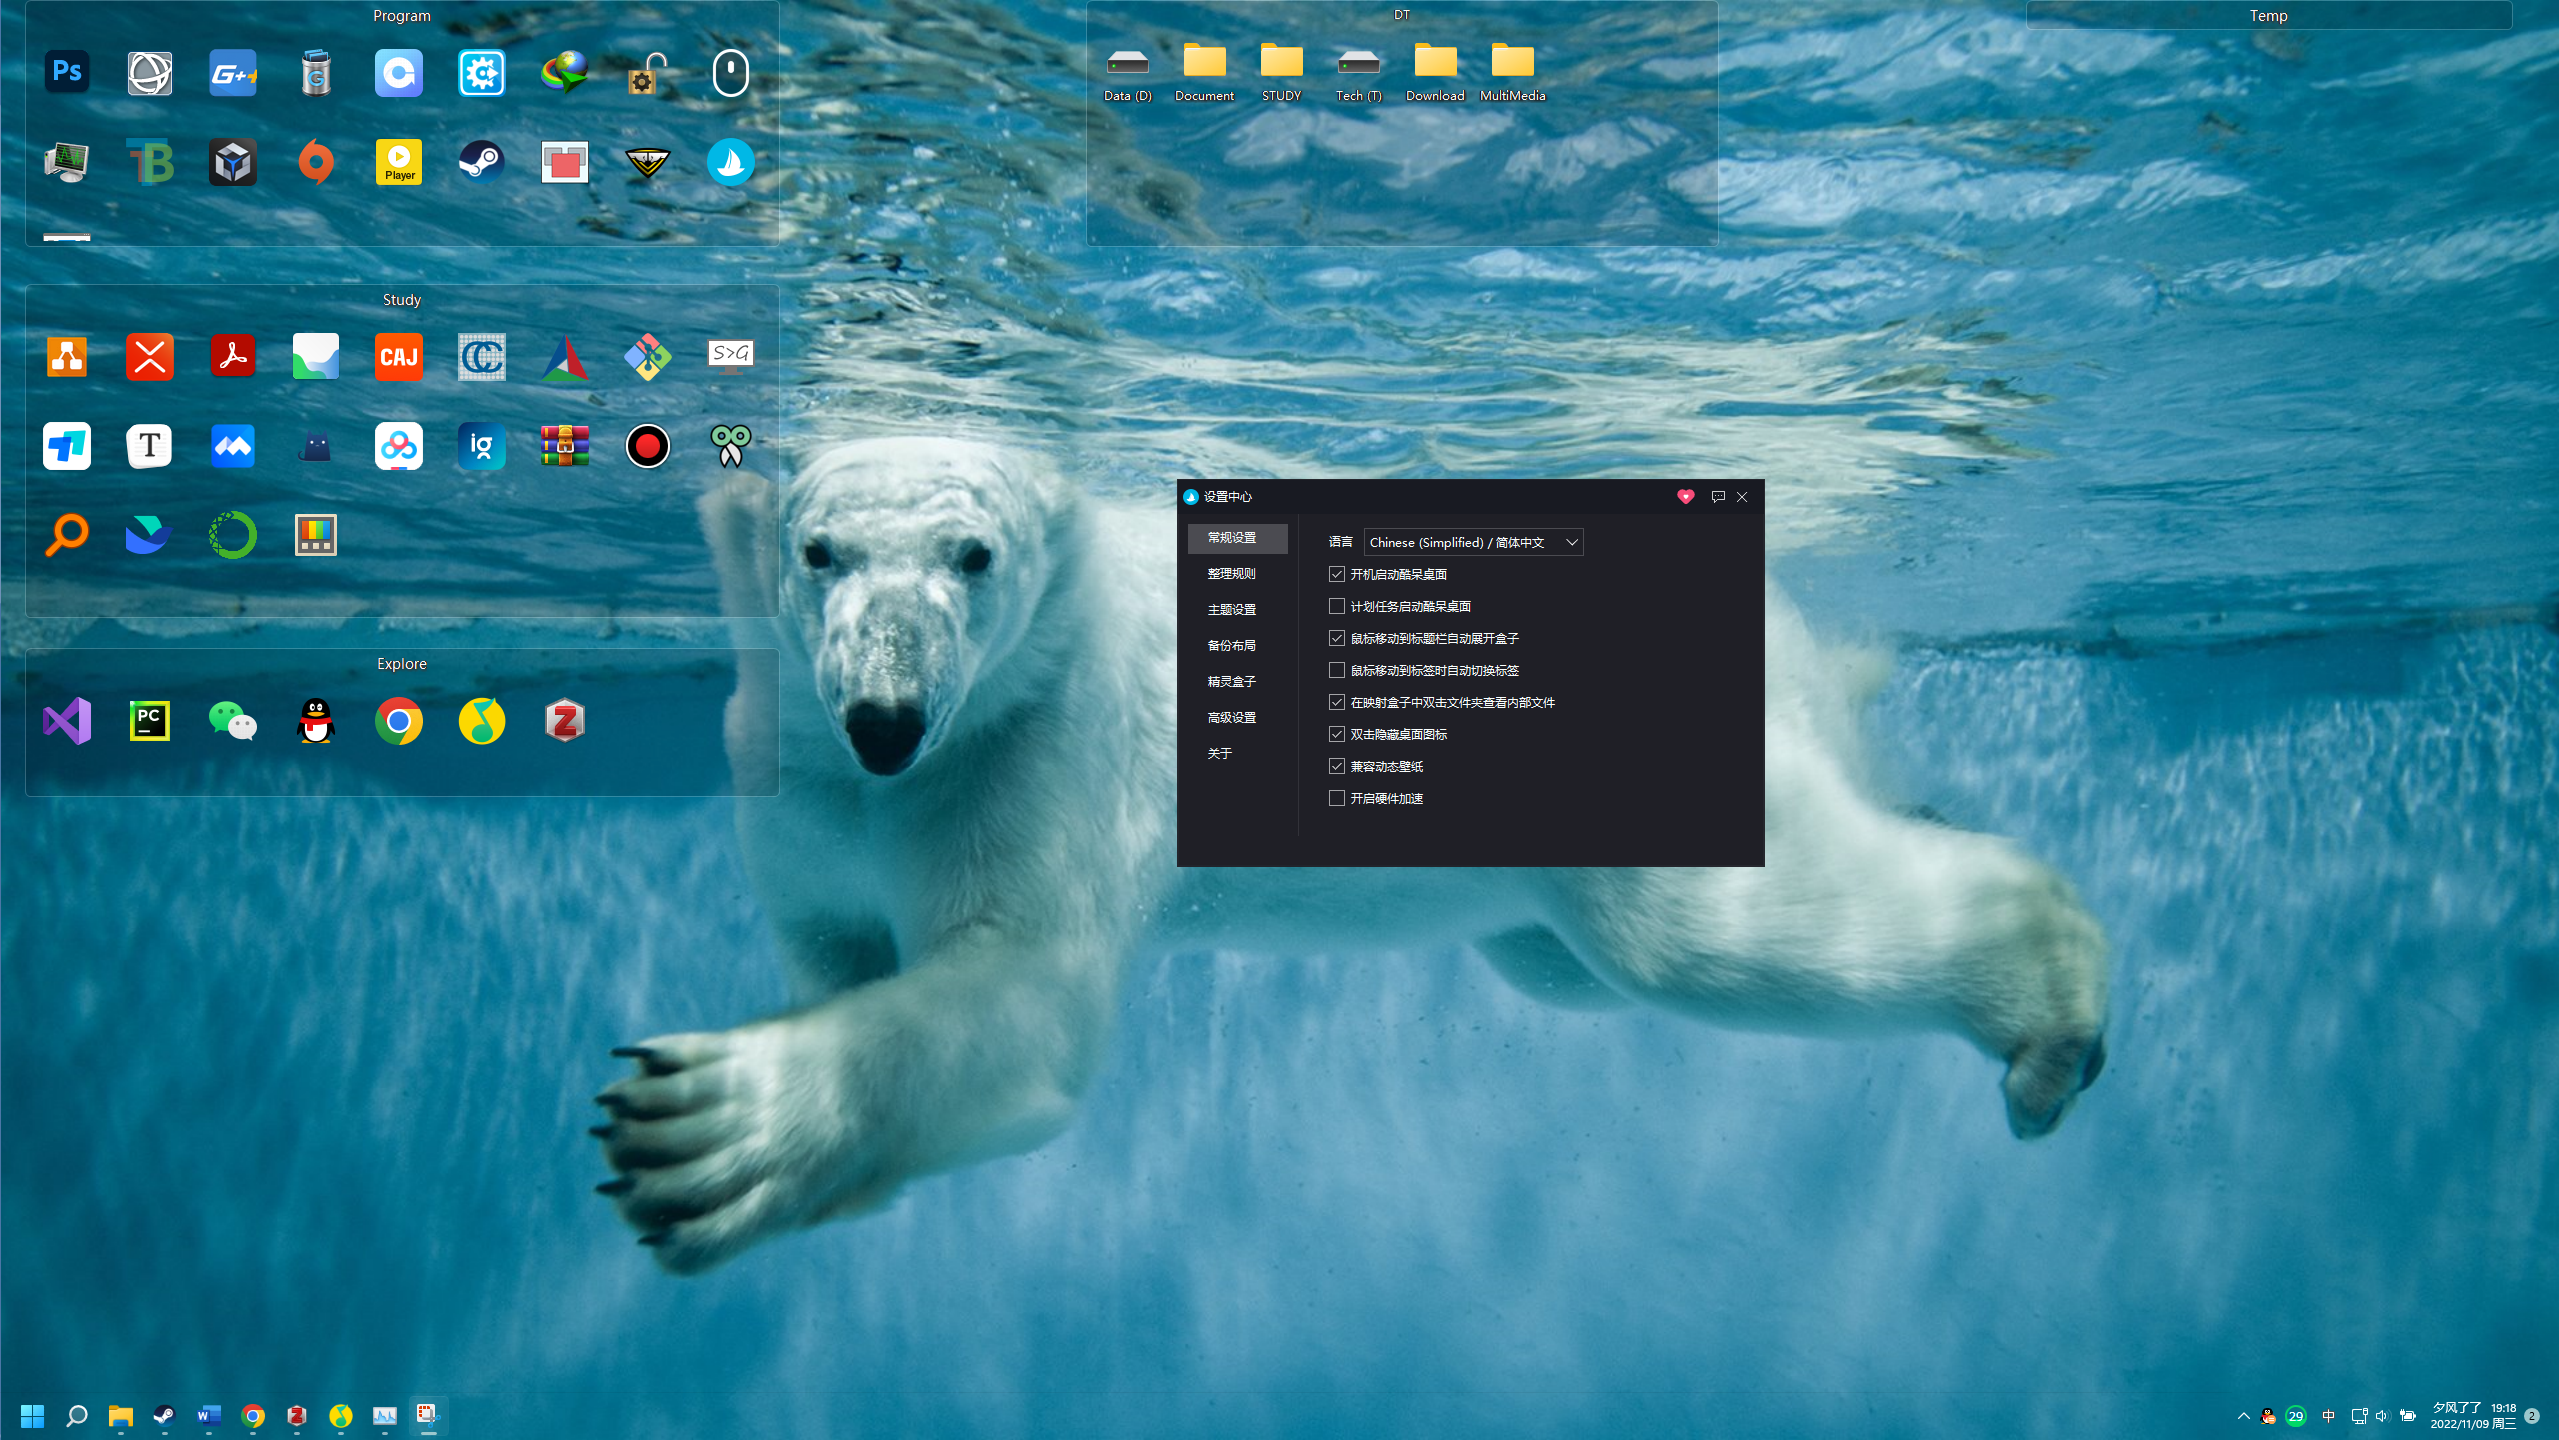Show hidden system tray icons chevron

click(x=2243, y=1415)
